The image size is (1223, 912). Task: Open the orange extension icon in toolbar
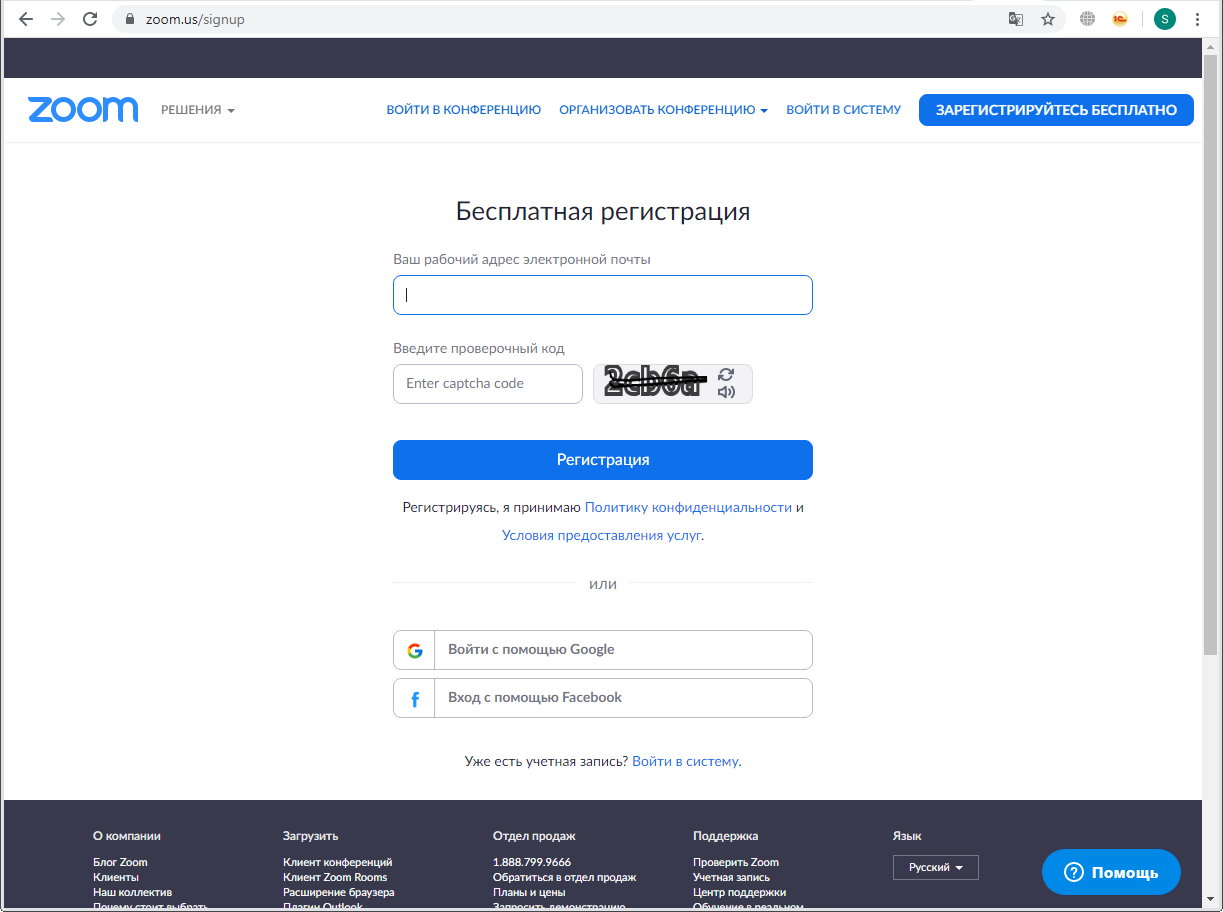[x=1120, y=19]
